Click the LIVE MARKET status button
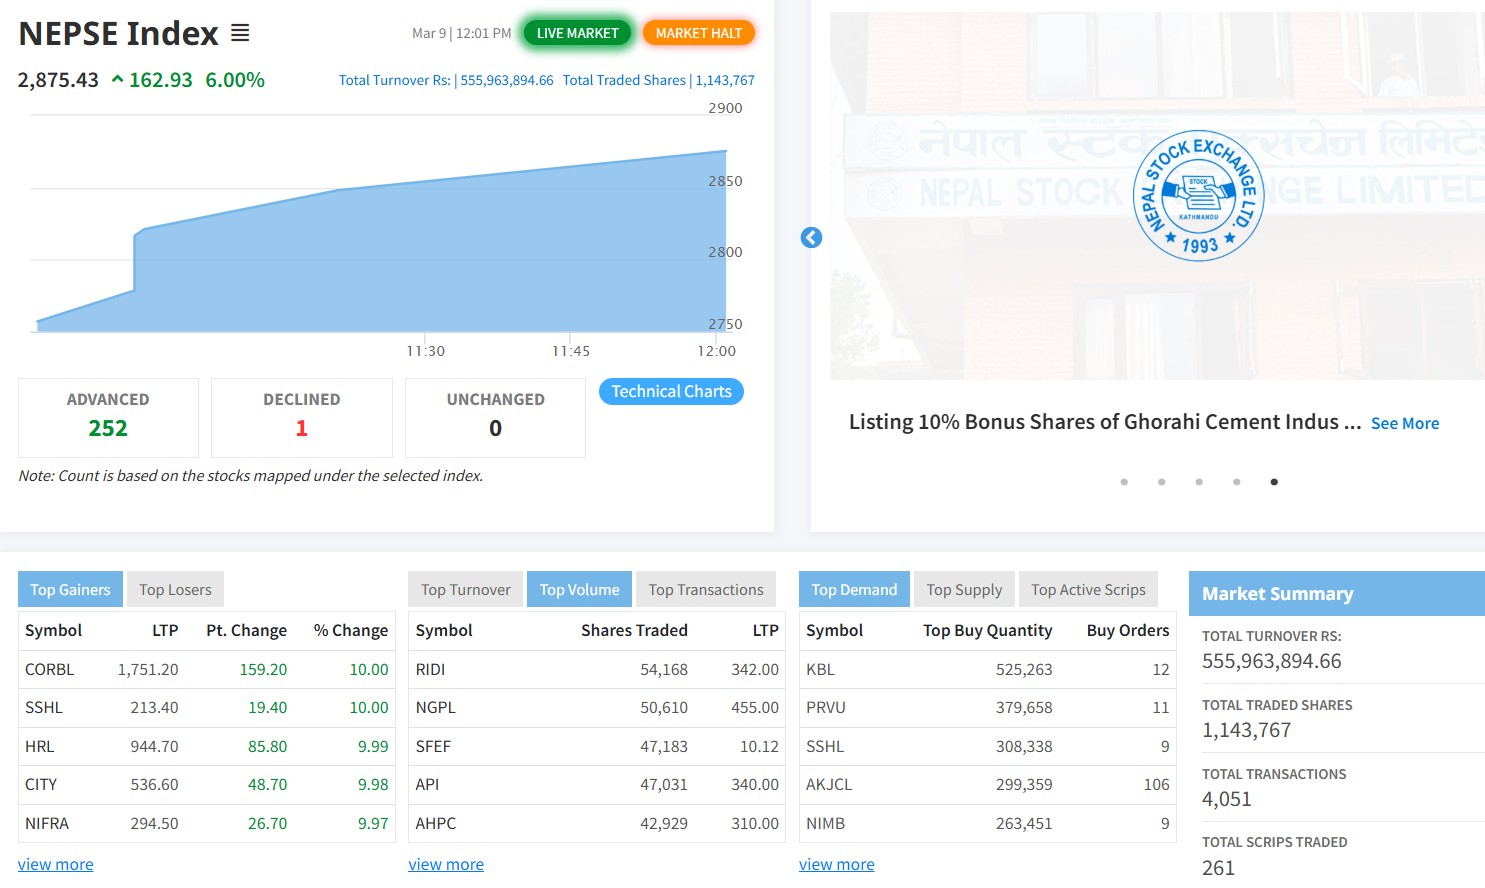The image size is (1485, 888). click(x=577, y=33)
